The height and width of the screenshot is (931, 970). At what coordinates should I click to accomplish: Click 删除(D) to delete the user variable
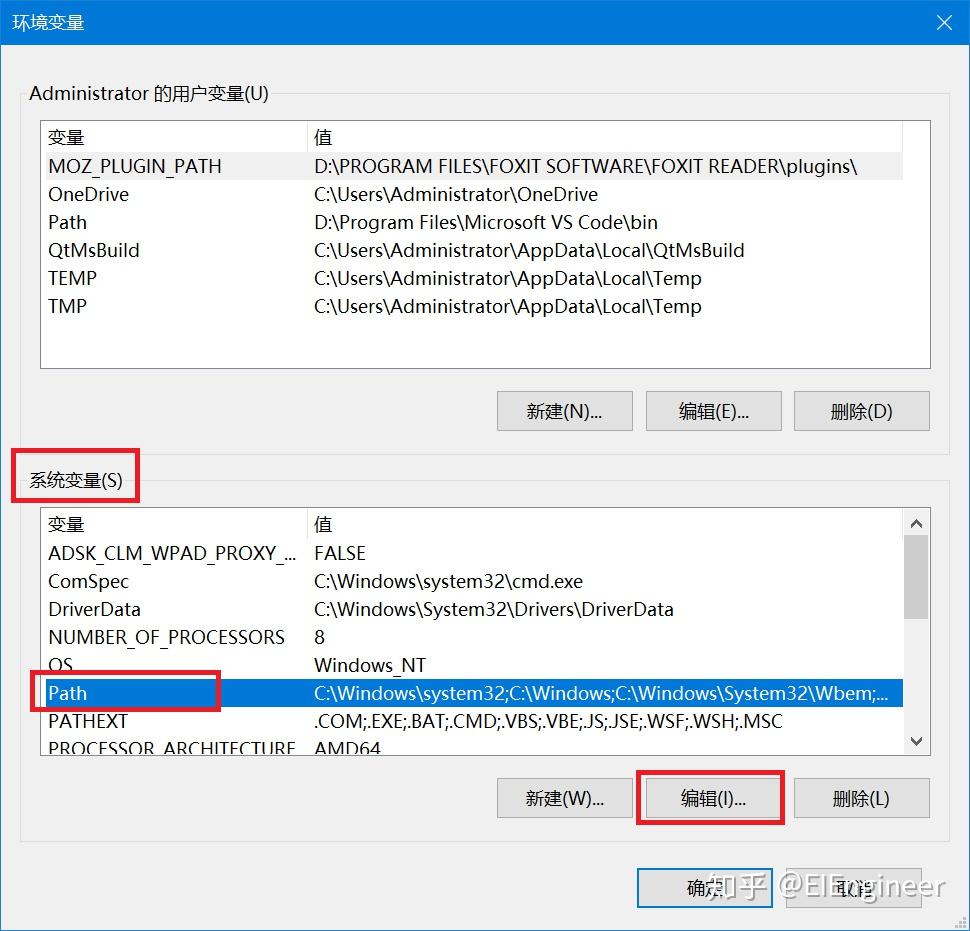[861, 410]
